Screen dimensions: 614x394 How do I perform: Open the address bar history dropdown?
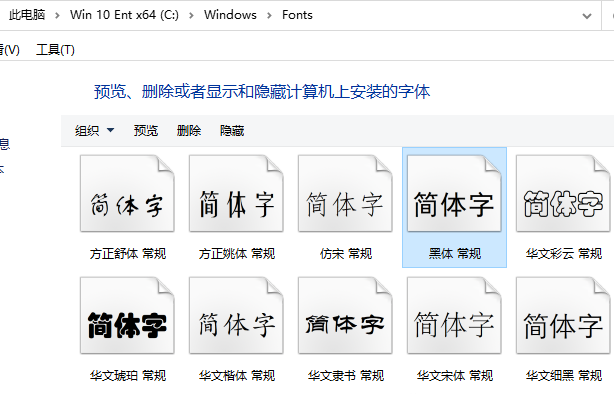(x=587, y=16)
